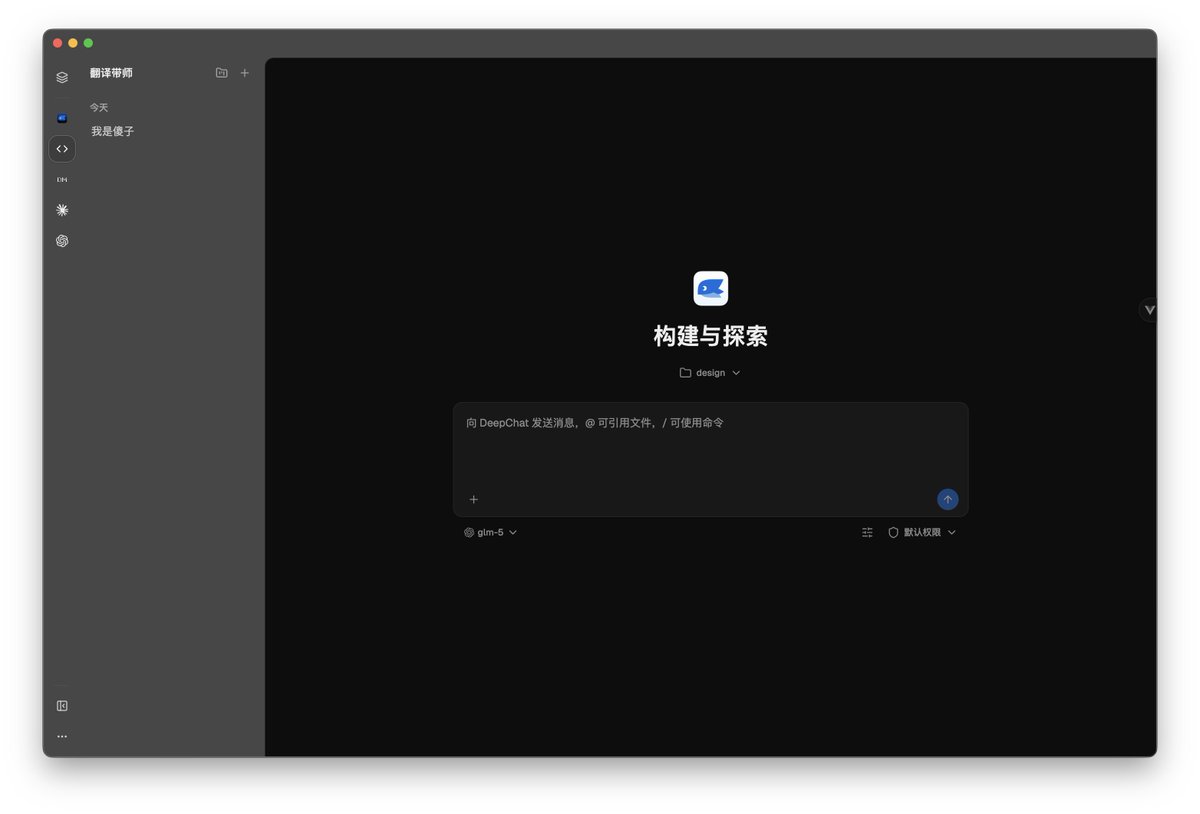Open the three-dots more menu at bottom
The image size is (1200, 814).
[x=62, y=736]
